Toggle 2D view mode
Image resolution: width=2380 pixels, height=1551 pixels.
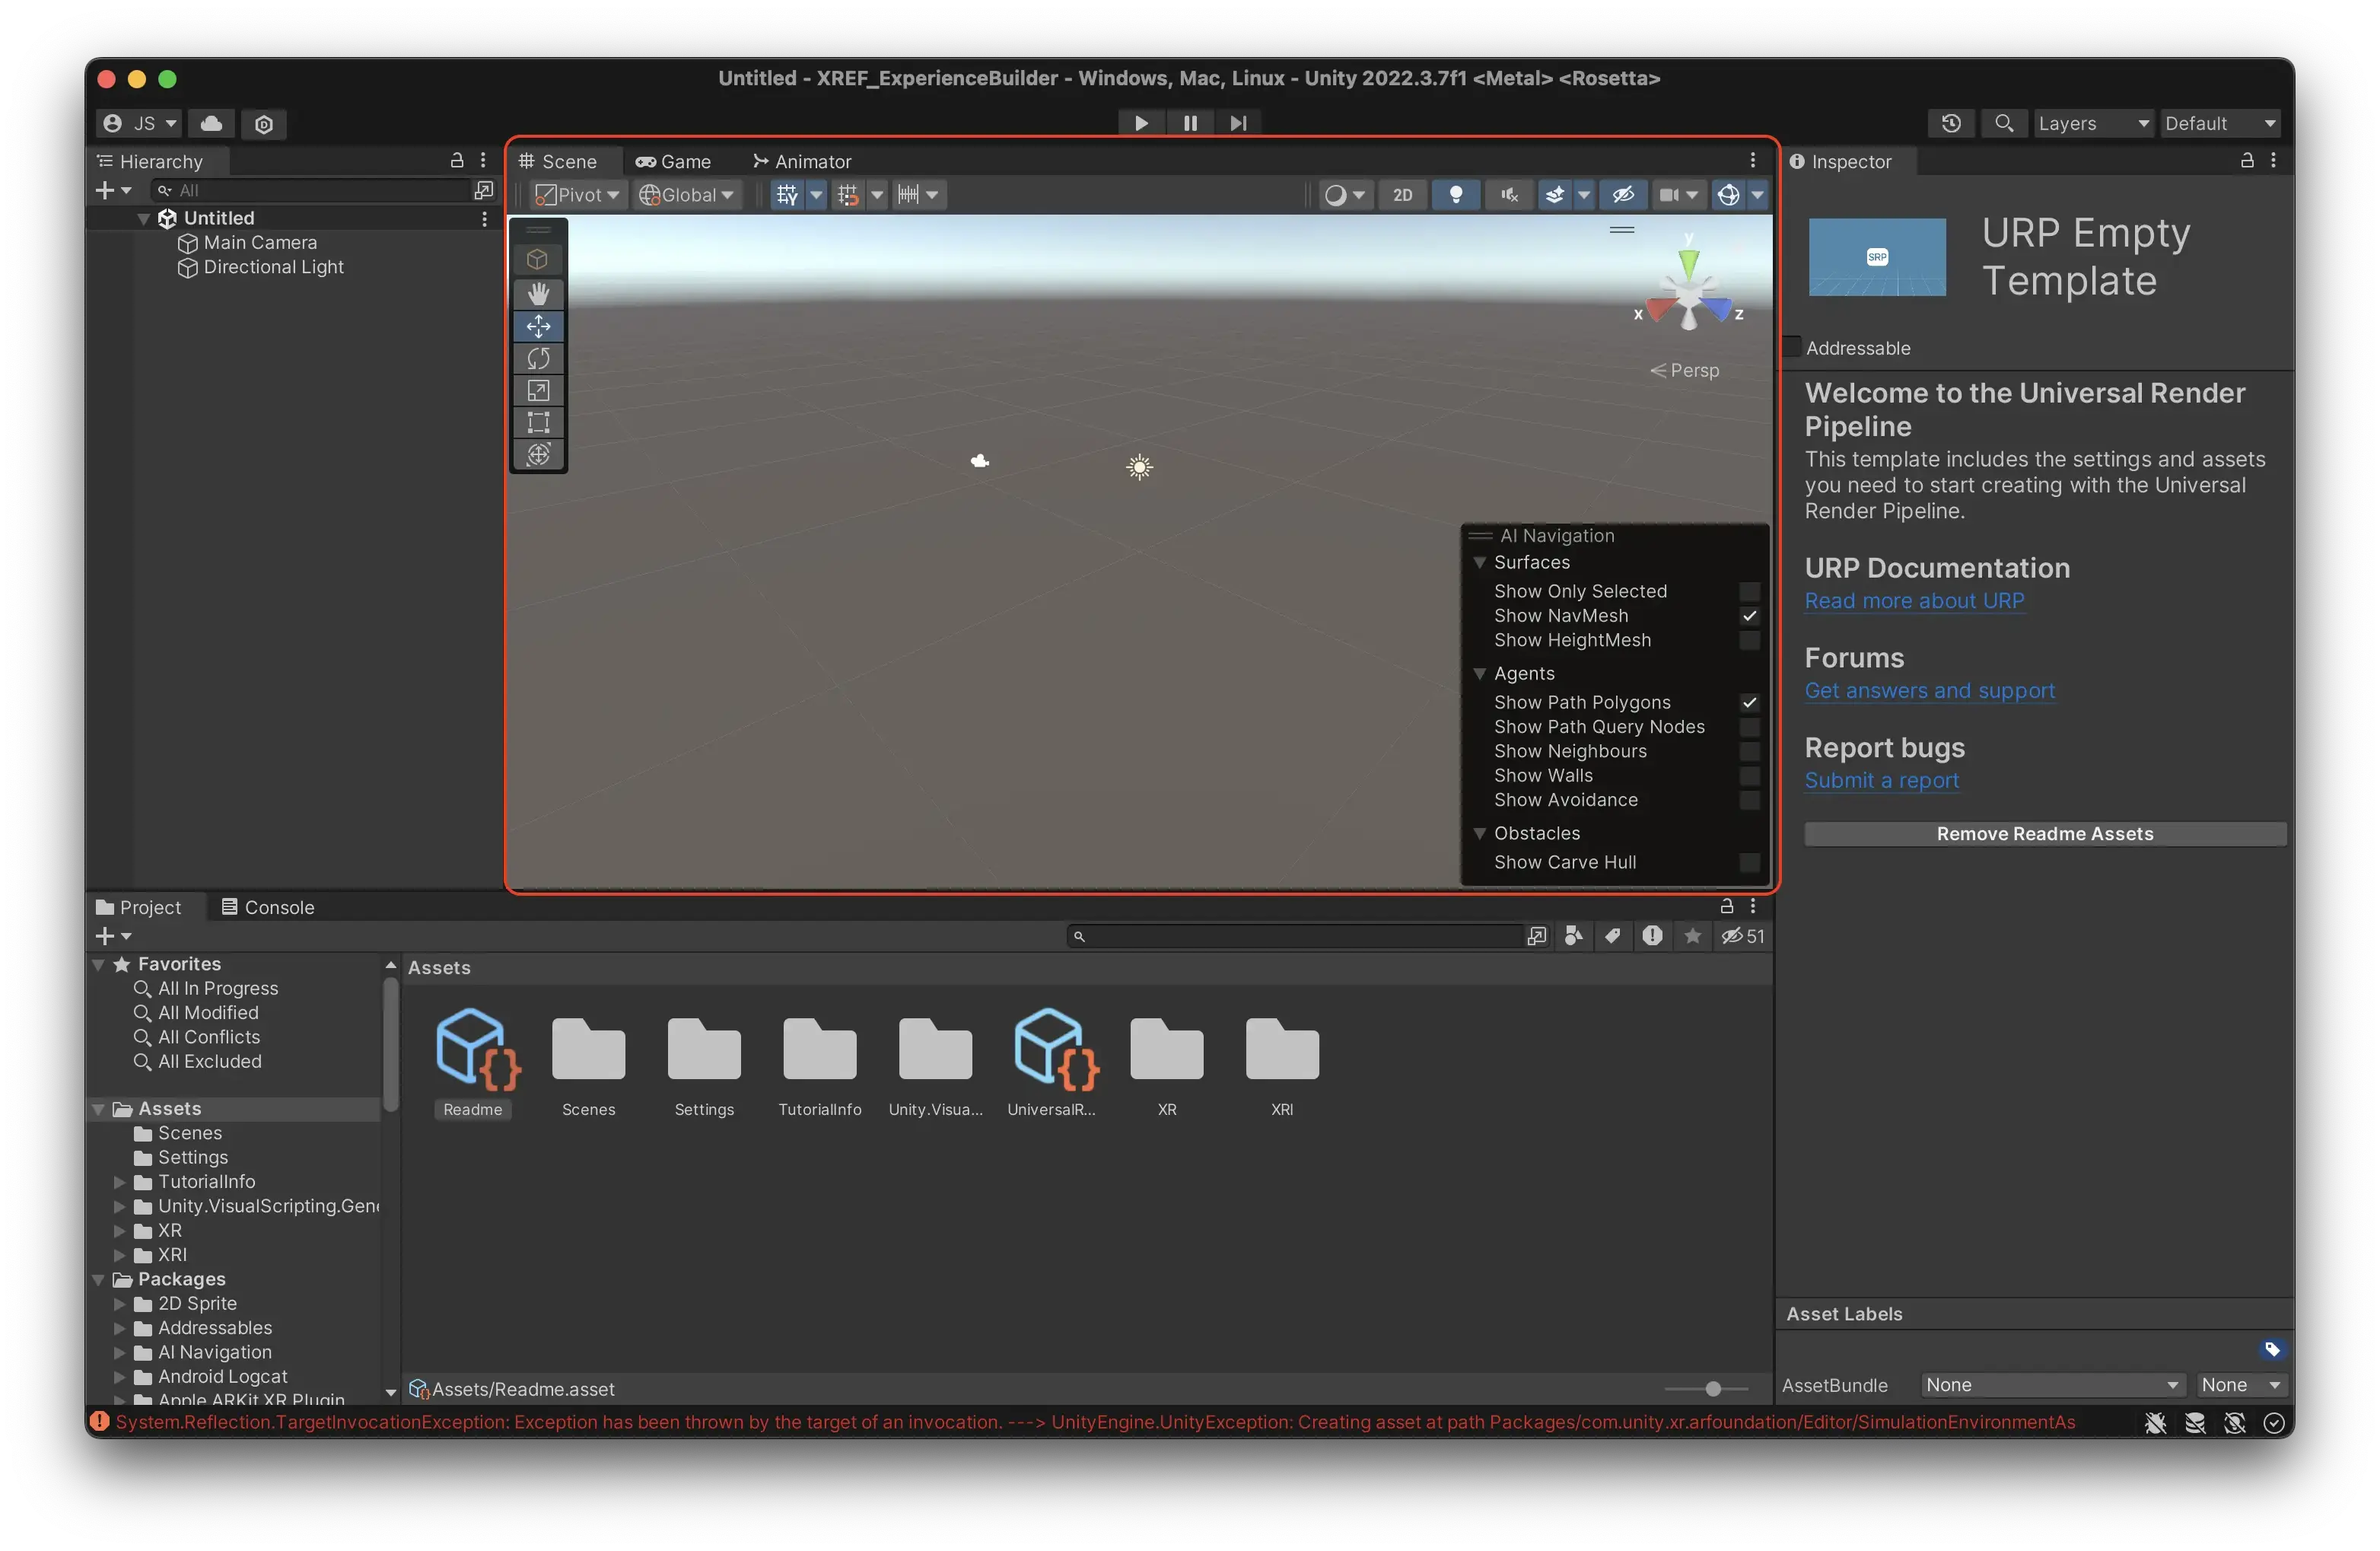point(1402,195)
